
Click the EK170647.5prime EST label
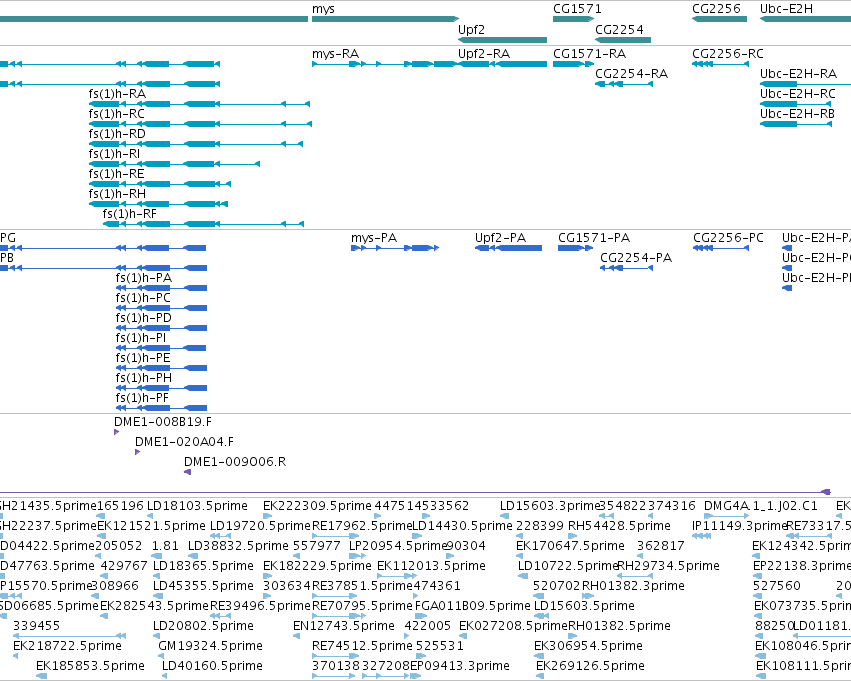tap(570, 546)
